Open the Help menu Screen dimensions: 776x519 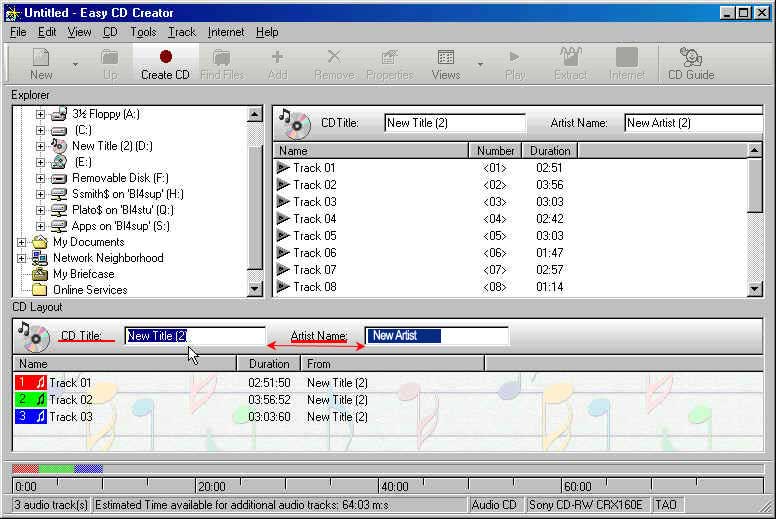click(267, 32)
